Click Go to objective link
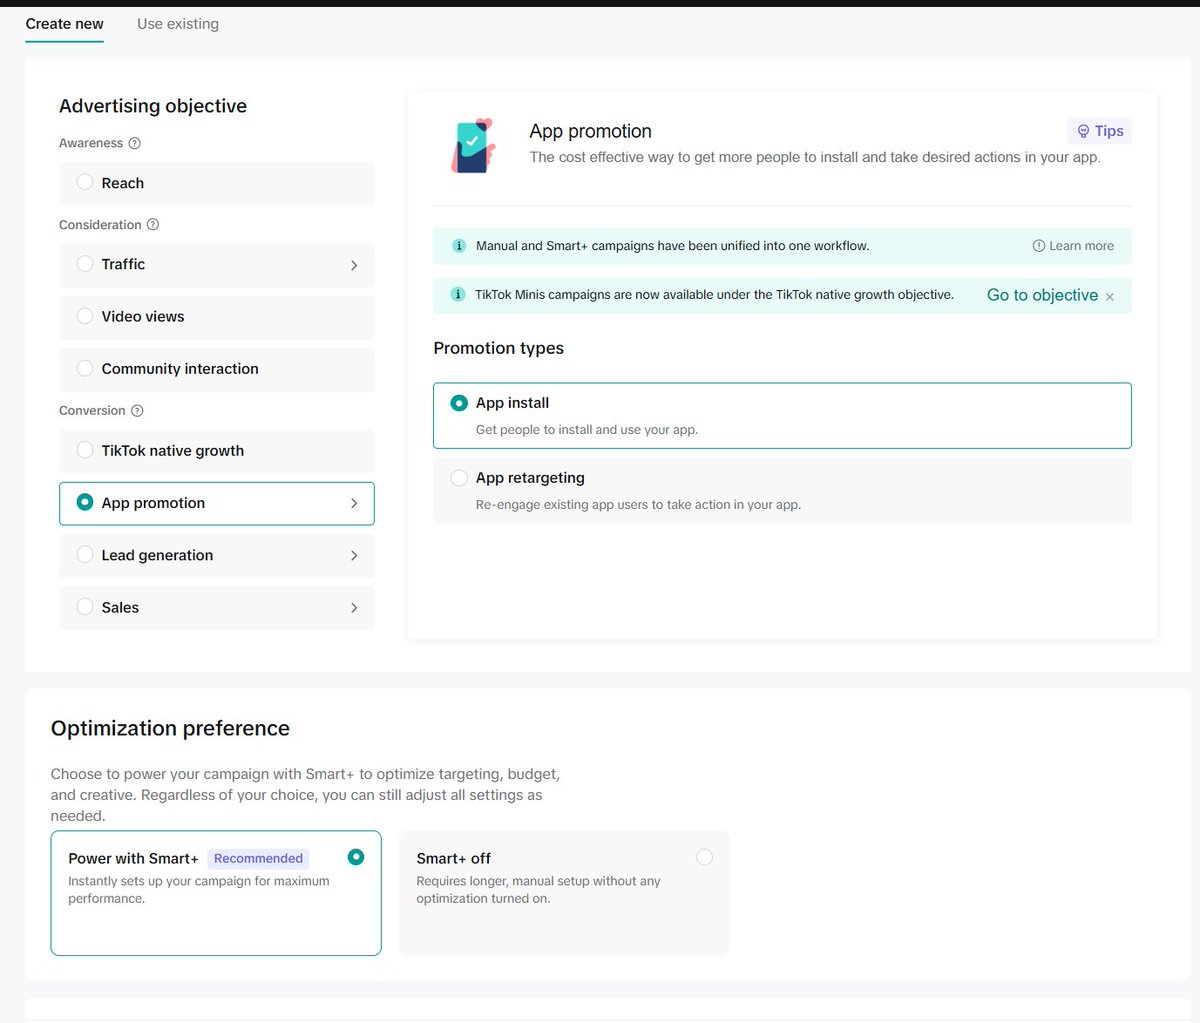The image size is (1200, 1023). (x=1042, y=295)
